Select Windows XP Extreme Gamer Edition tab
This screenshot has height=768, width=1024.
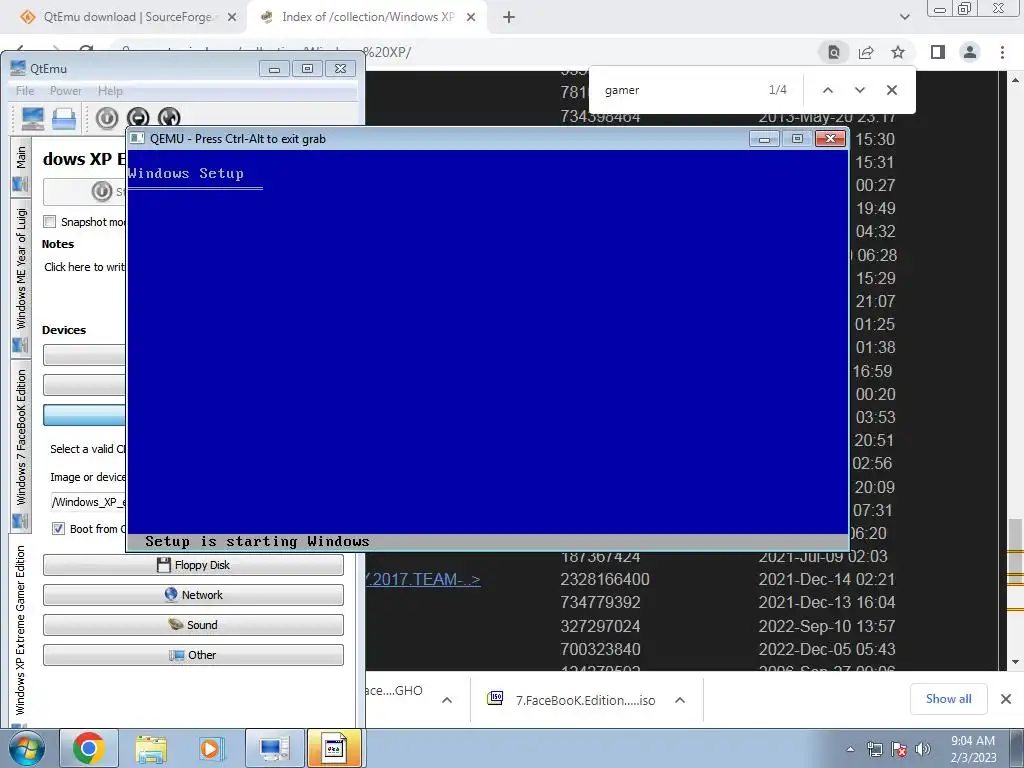tap(21, 632)
